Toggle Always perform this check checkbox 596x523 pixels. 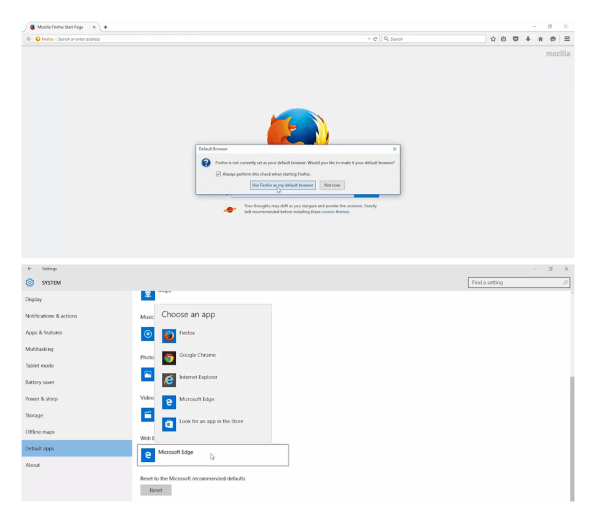tap(218, 174)
